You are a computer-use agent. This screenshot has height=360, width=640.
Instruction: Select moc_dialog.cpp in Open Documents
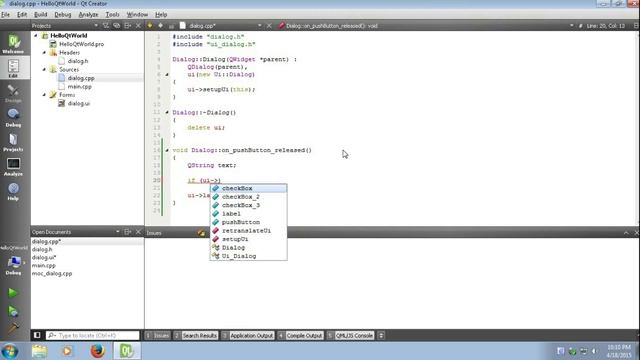click(x=52, y=273)
